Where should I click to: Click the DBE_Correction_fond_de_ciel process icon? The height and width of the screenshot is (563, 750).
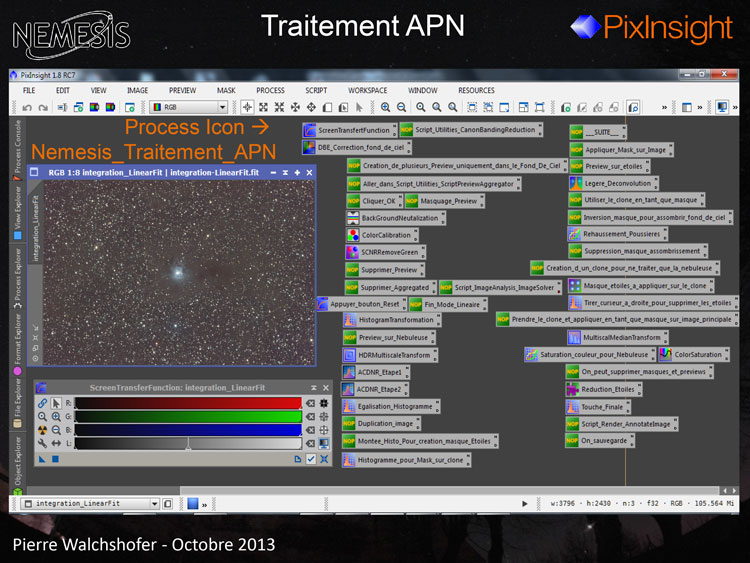tap(356, 147)
